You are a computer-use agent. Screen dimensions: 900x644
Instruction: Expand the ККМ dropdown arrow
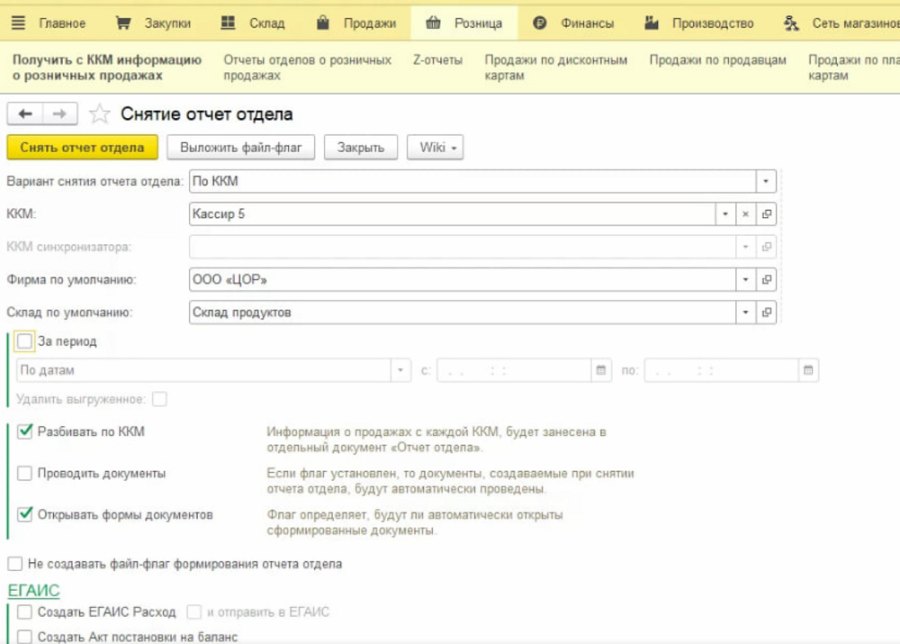[x=726, y=214]
